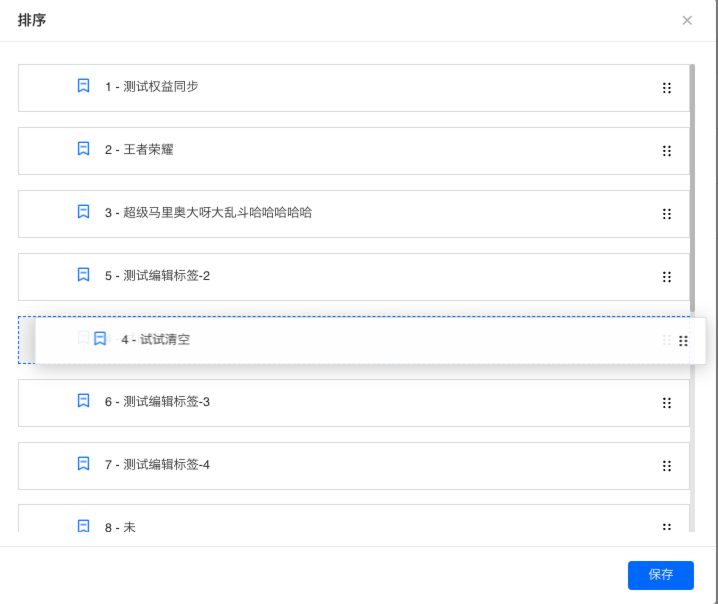Close the 排序 dialog
This screenshot has width=718, height=604.
687,20
